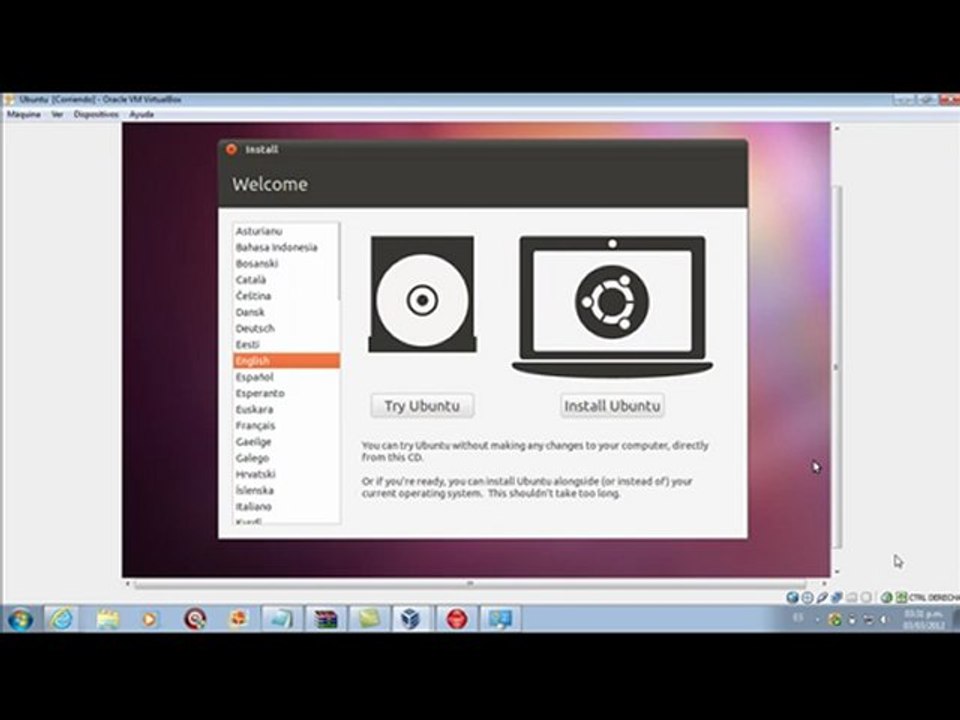Viewport: 960px width, 720px height.
Task: Open the Ver menu
Action: pyautogui.click(x=57, y=114)
